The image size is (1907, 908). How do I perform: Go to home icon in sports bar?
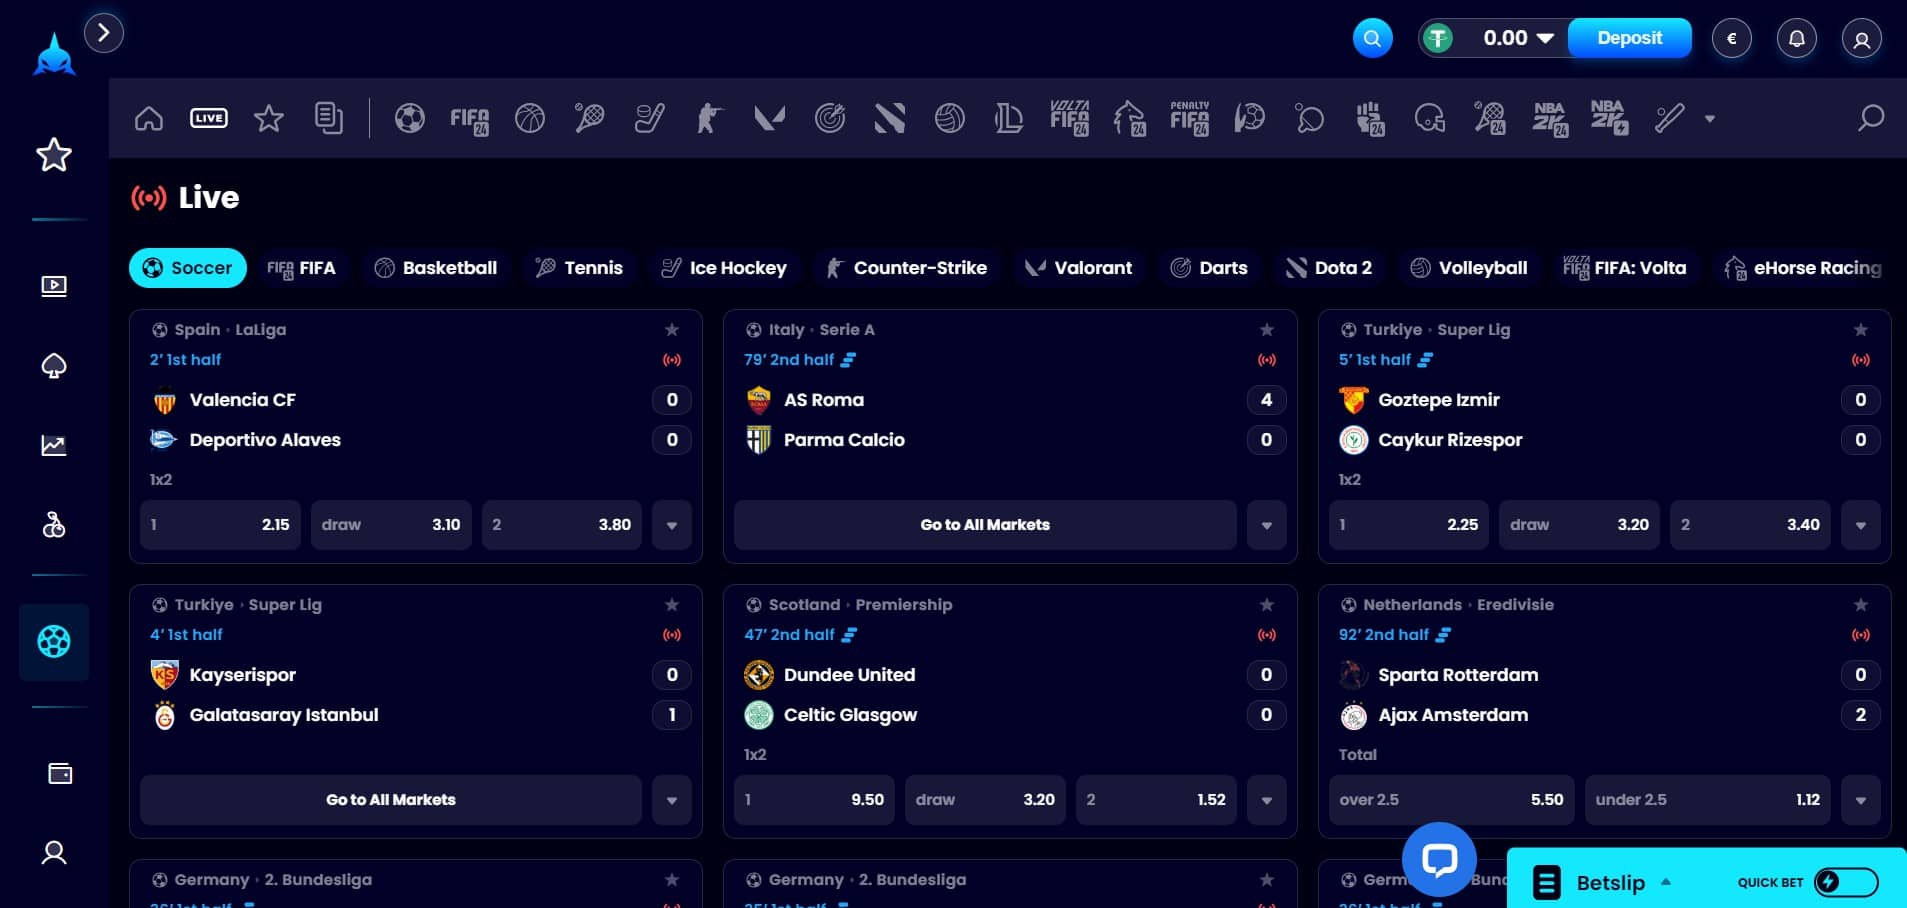tap(149, 119)
